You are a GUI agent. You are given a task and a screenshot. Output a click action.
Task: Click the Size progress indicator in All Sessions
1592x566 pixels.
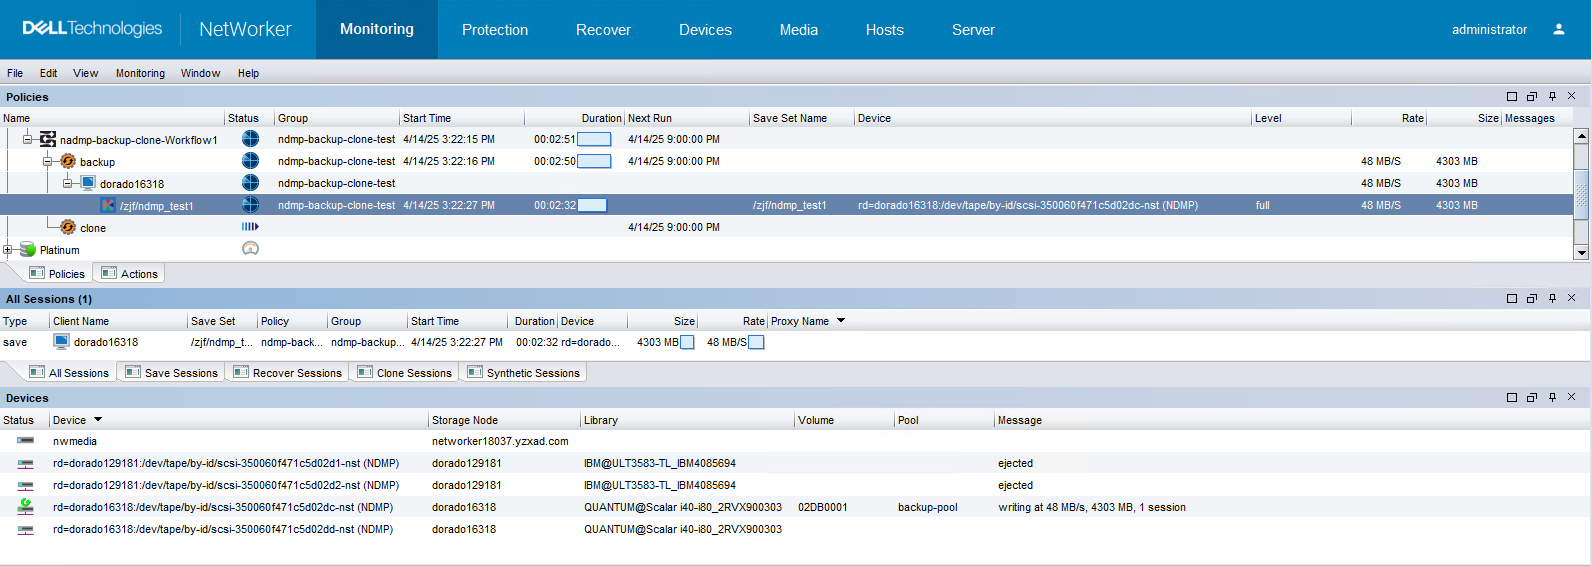687,342
